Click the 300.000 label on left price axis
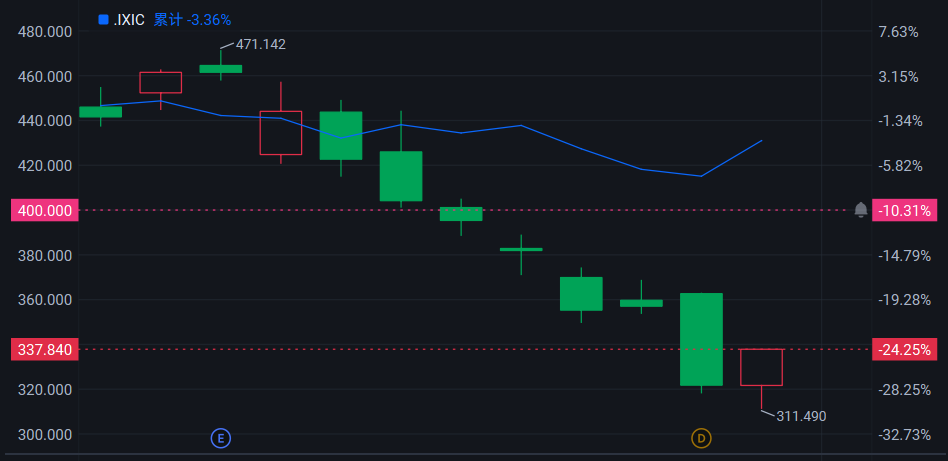This screenshot has width=948, height=461. point(45,434)
